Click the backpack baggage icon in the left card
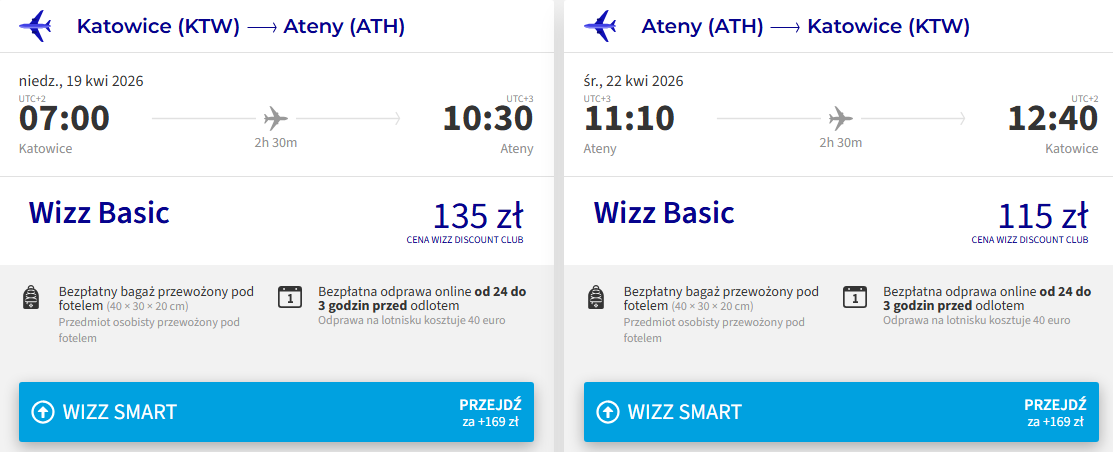 (x=31, y=297)
